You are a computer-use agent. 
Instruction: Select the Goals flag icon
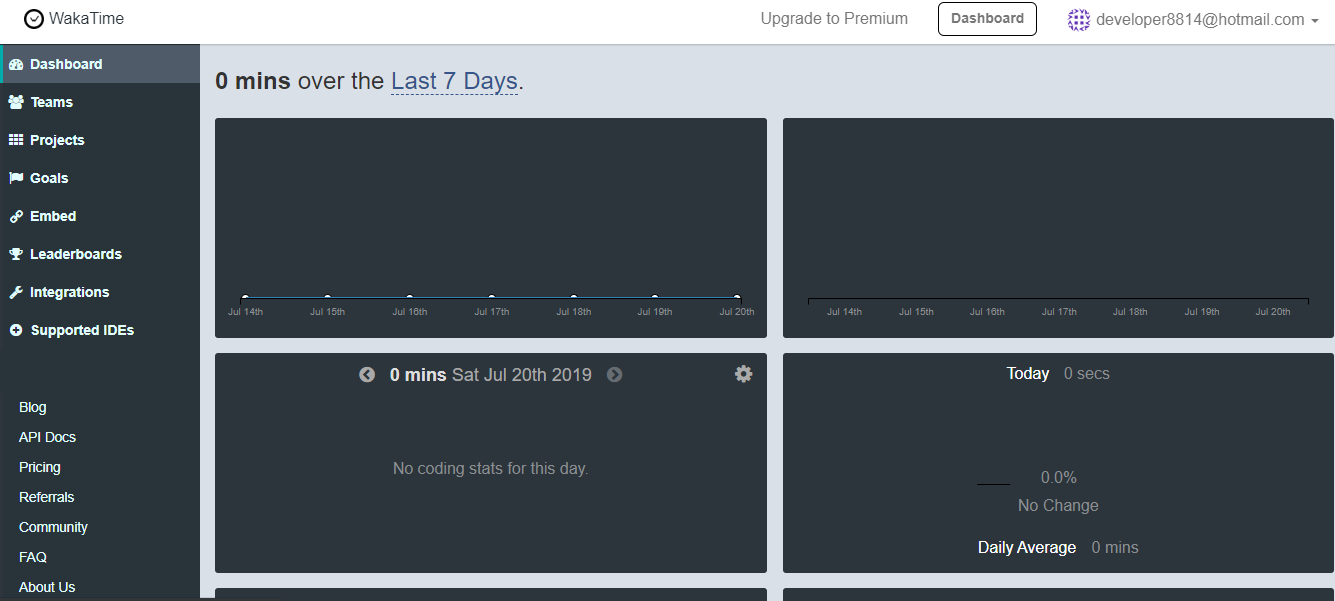(x=15, y=177)
